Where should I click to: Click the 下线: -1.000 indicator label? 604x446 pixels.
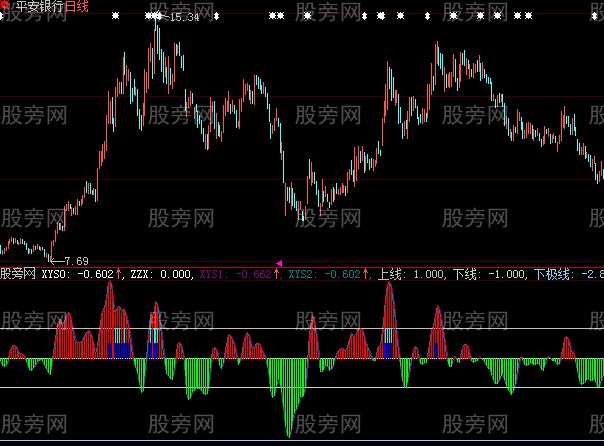pos(489,274)
